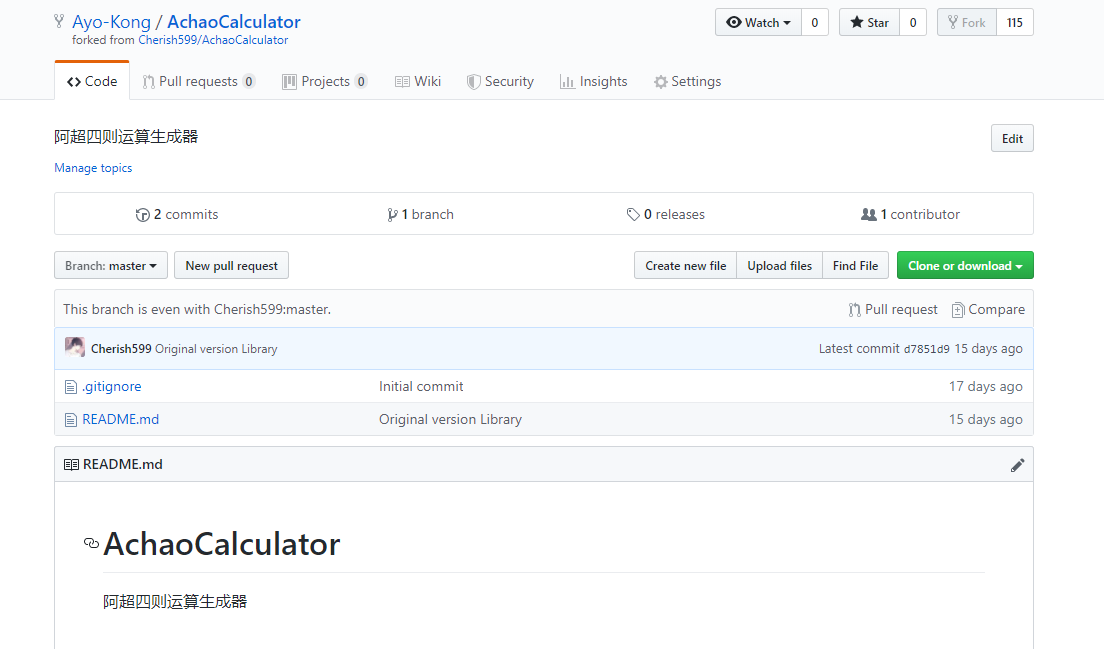Open the README.md file link
Screen dimensions: 1104x649
click(x=120, y=420)
